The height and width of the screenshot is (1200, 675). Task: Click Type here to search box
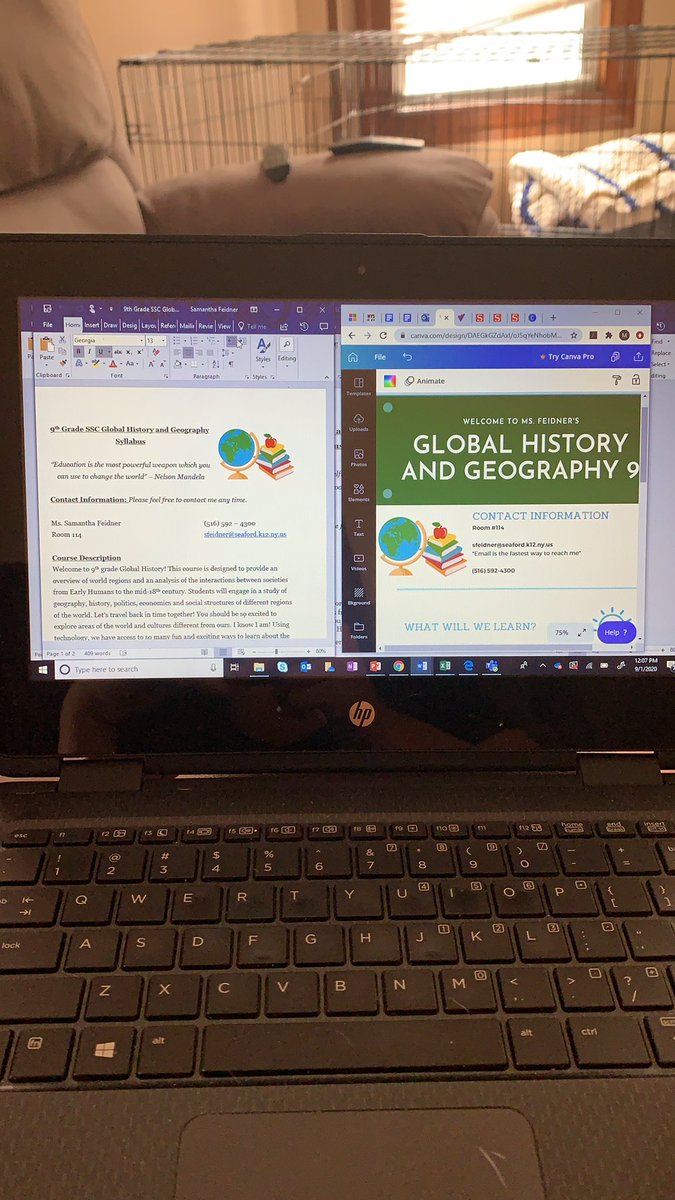(x=140, y=668)
